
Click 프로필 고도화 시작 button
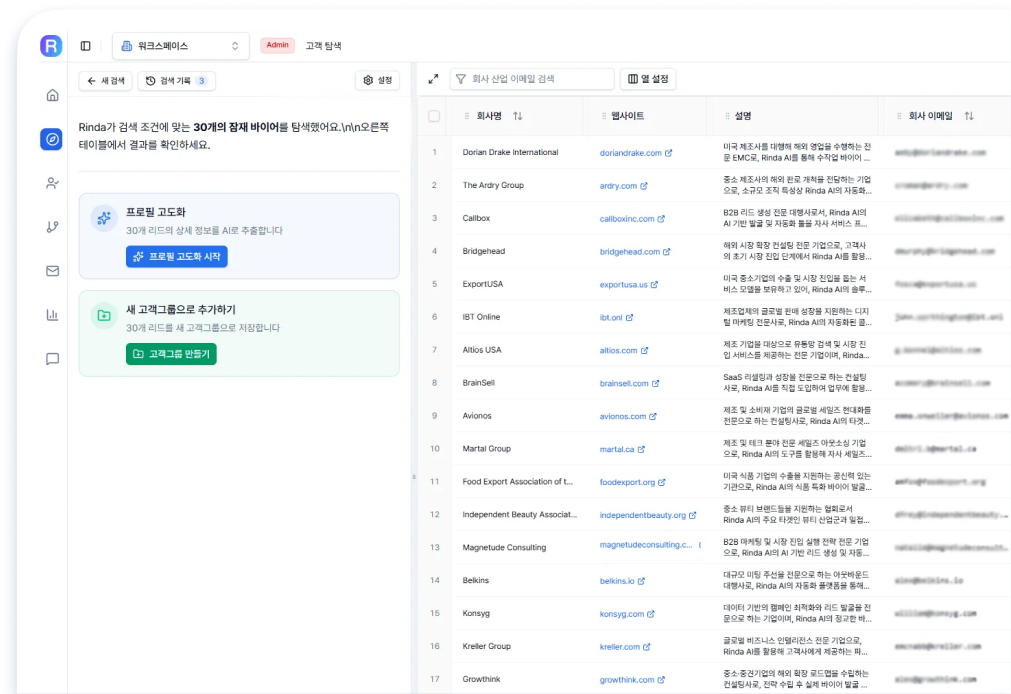[177, 257]
